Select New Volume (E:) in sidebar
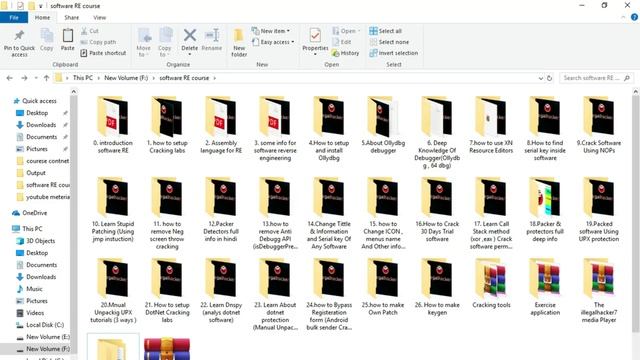The height and width of the screenshot is (360, 640). (x=47, y=337)
